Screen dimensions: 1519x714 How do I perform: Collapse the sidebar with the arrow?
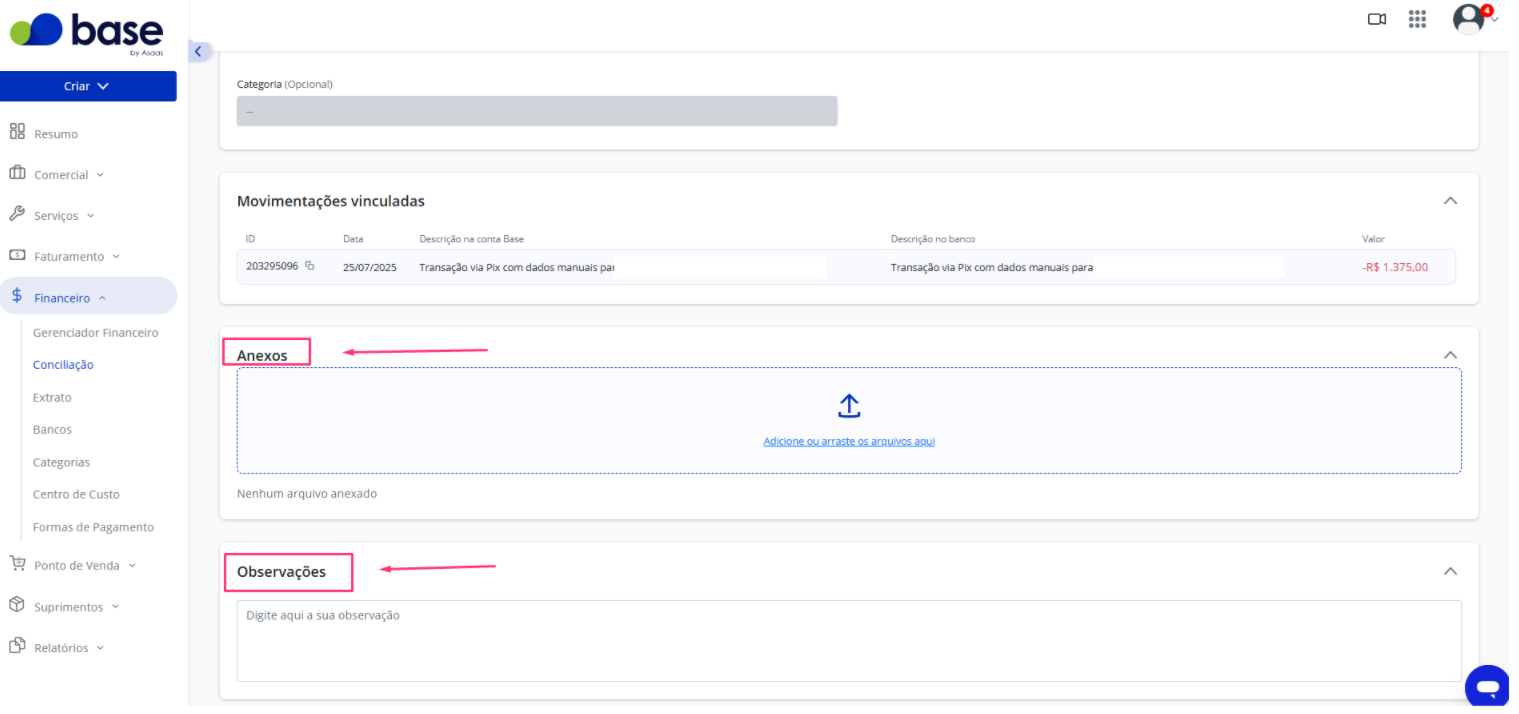198,51
